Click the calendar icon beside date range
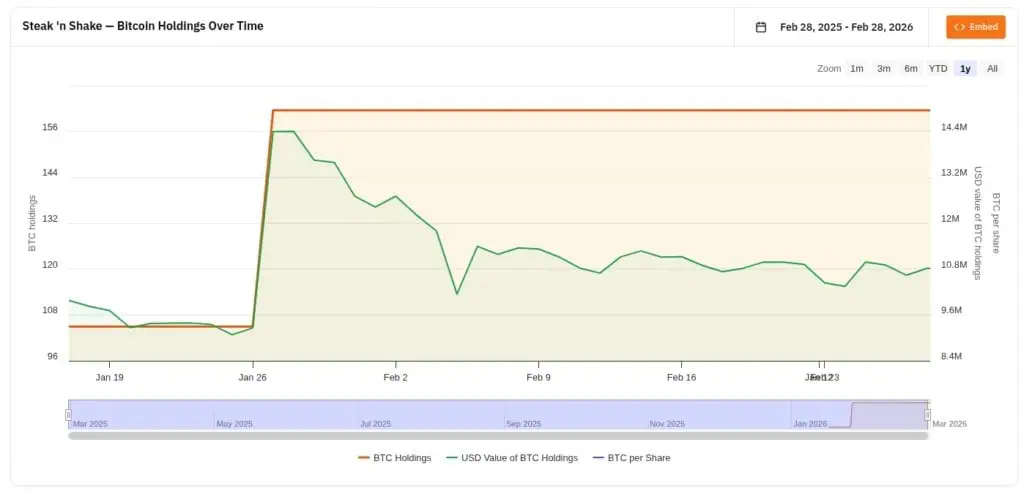 [x=761, y=27]
